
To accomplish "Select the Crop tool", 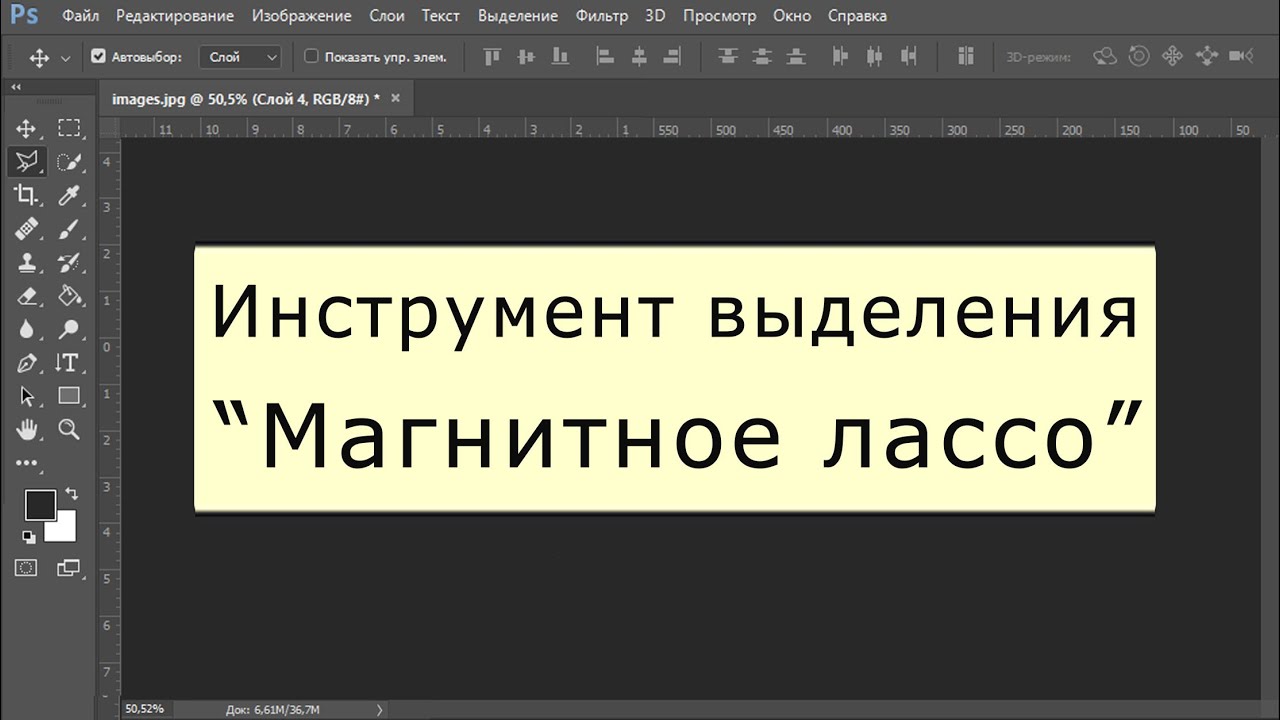I will pos(26,195).
